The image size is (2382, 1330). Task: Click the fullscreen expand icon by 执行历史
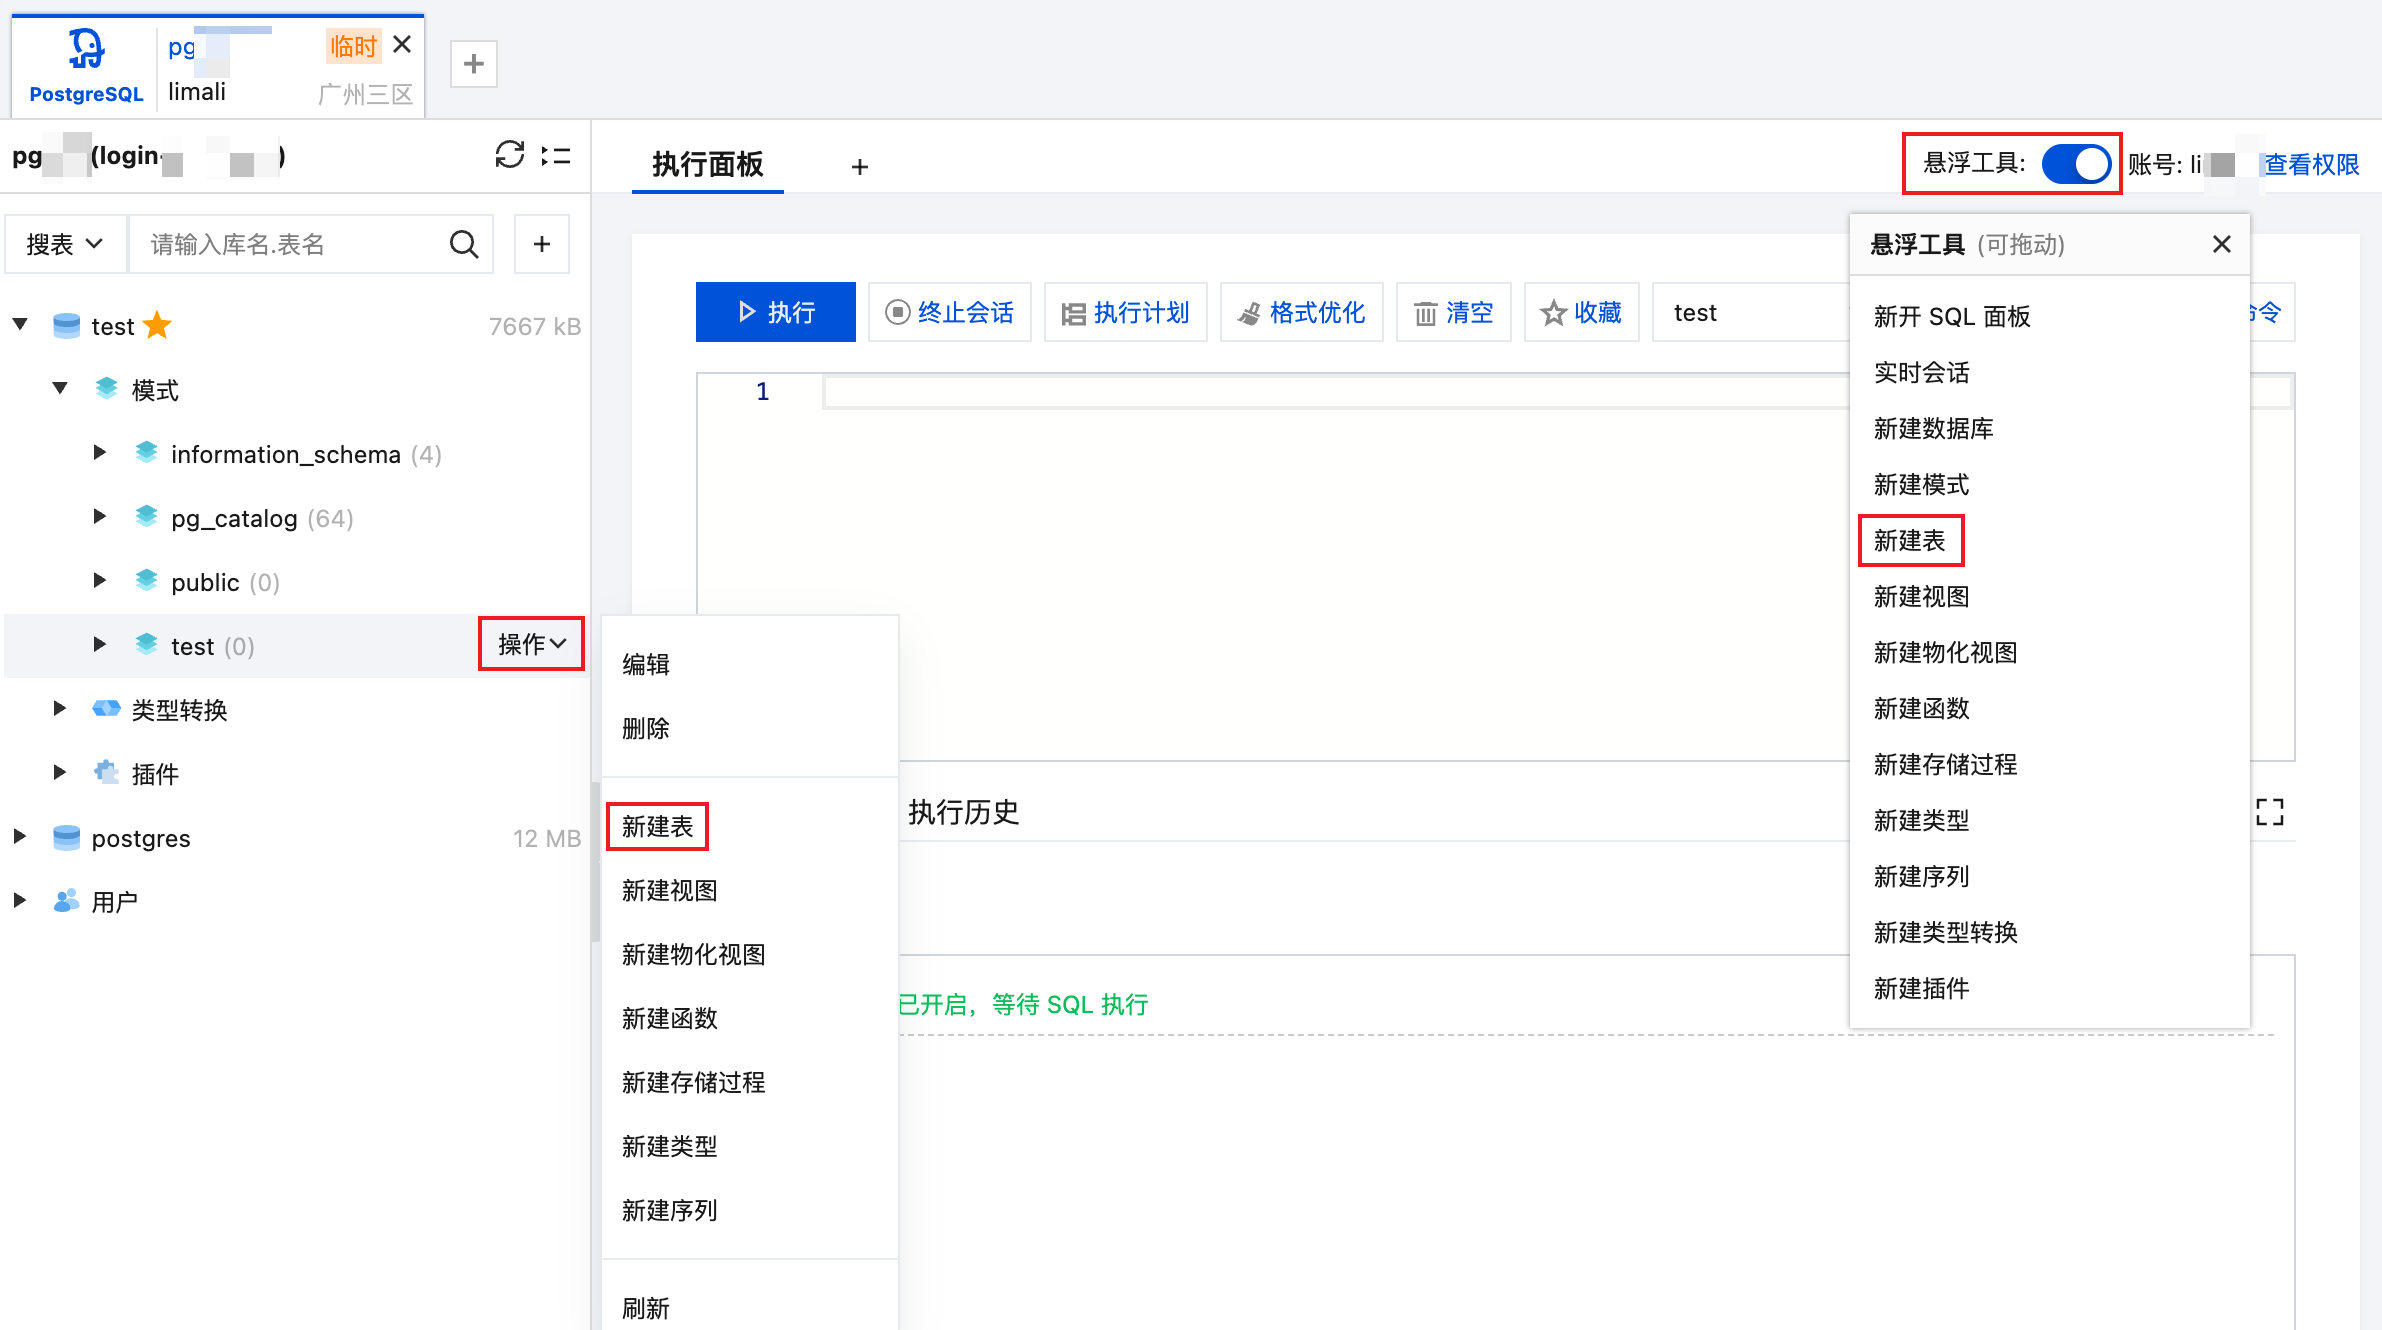pos(2269,812)
